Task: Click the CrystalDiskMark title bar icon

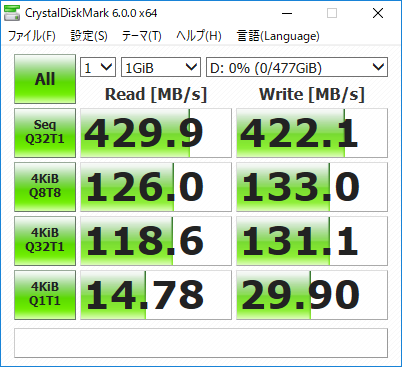Action: tap(12, 13)
